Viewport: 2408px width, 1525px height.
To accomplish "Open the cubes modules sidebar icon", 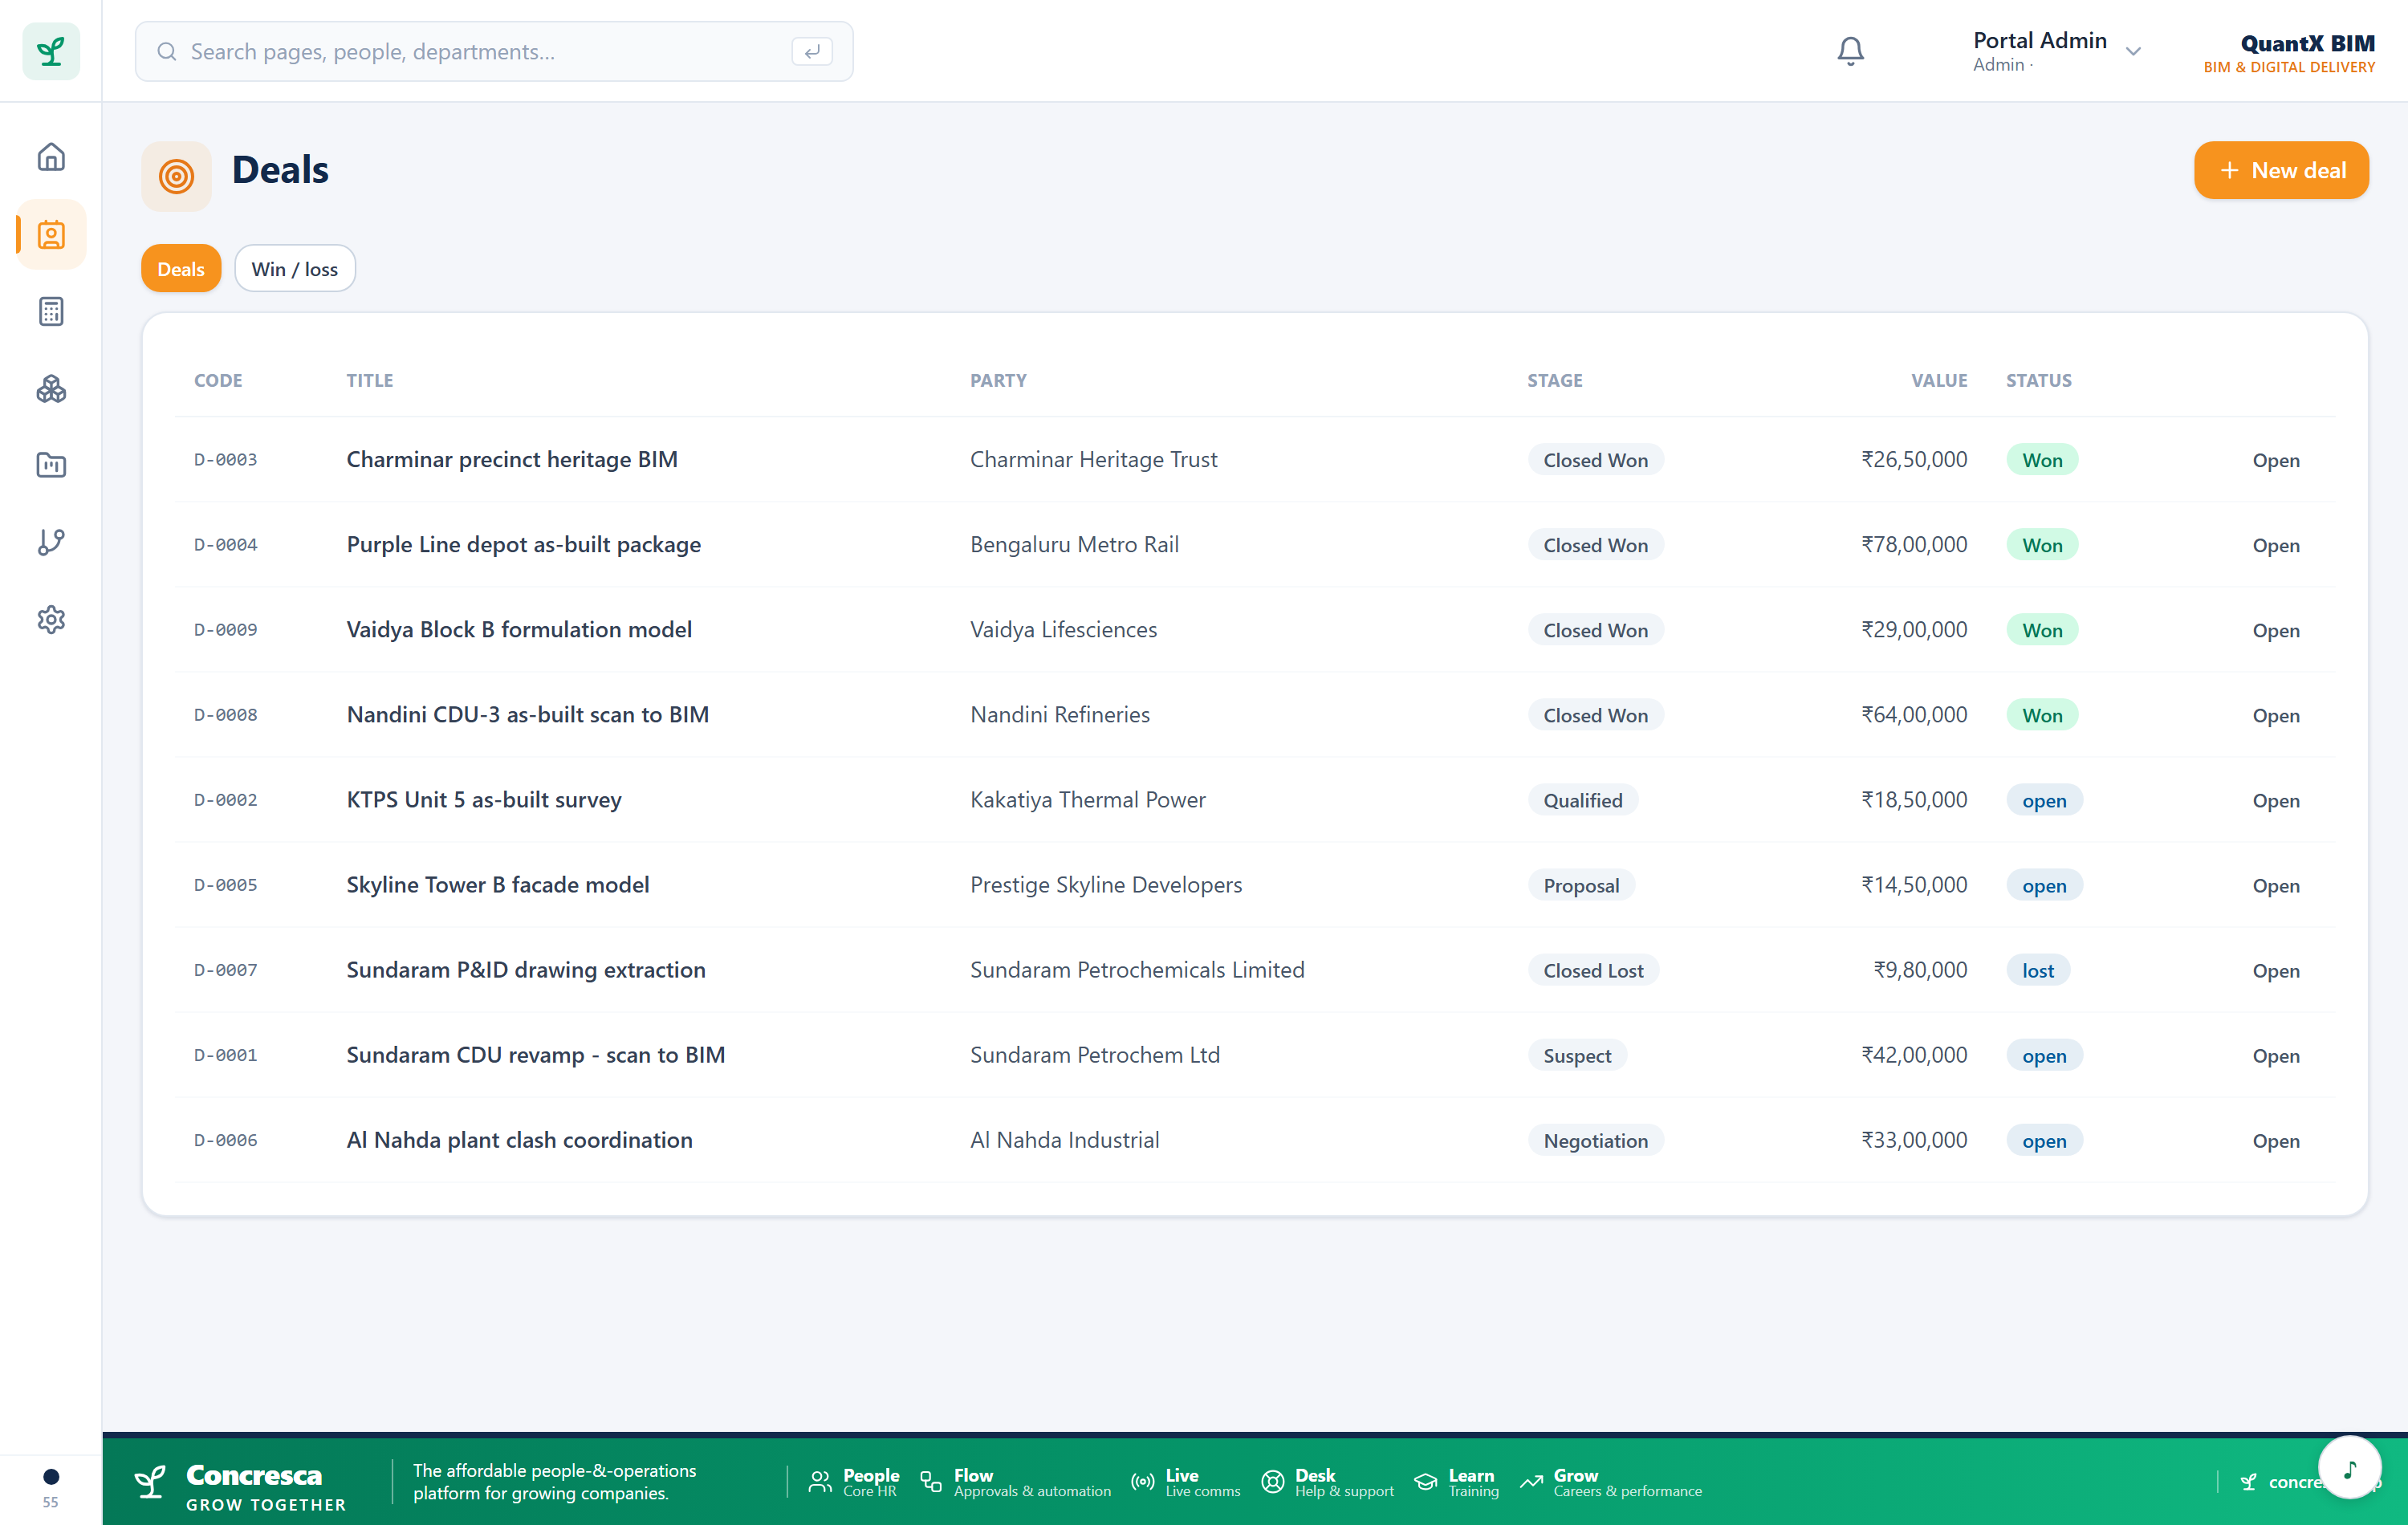I will pos(51,388).
